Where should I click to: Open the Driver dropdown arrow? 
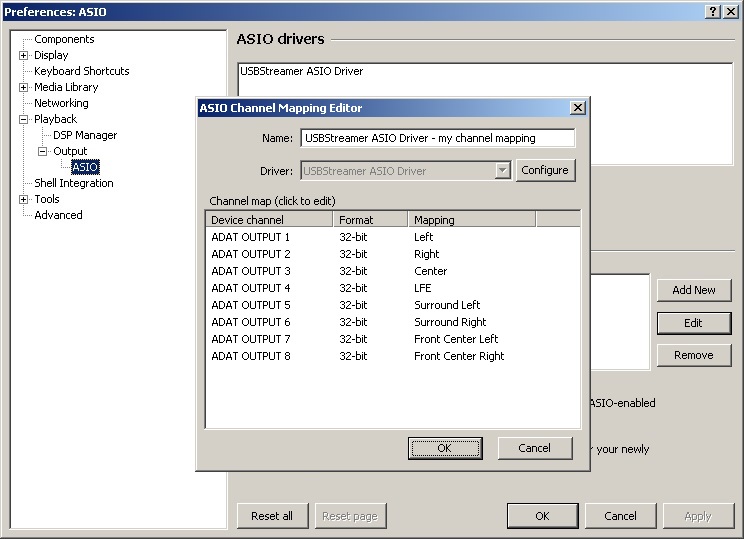click(503, 171)
